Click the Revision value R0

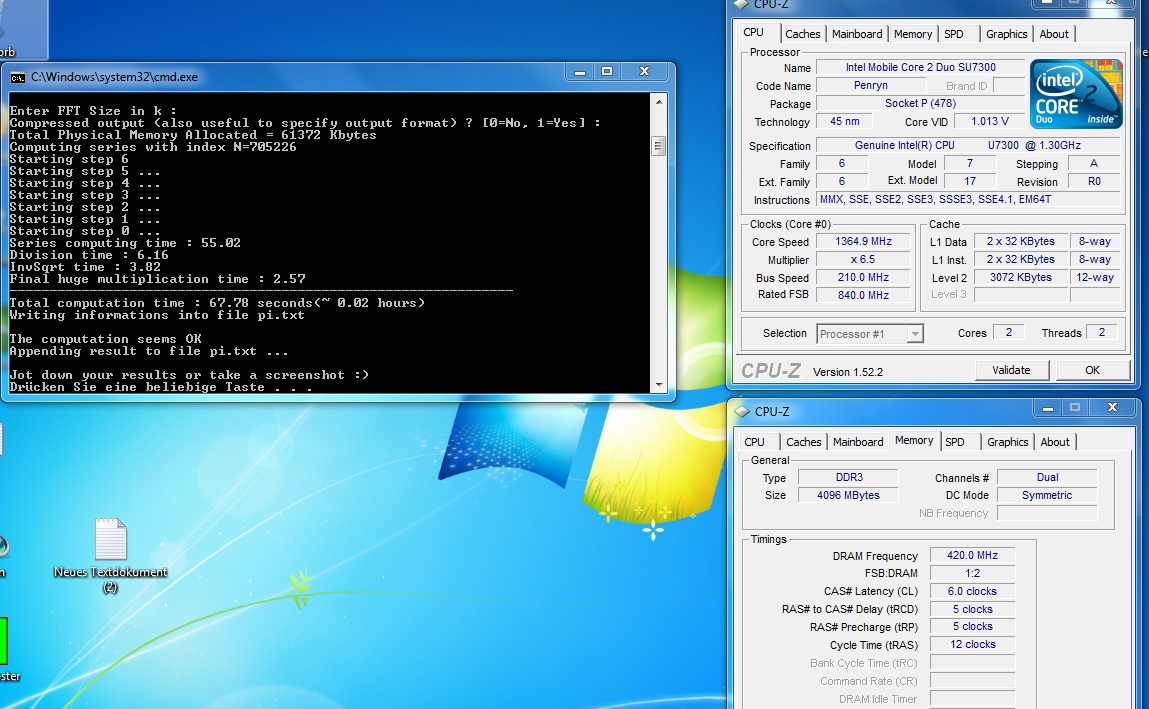point(1094,181)
